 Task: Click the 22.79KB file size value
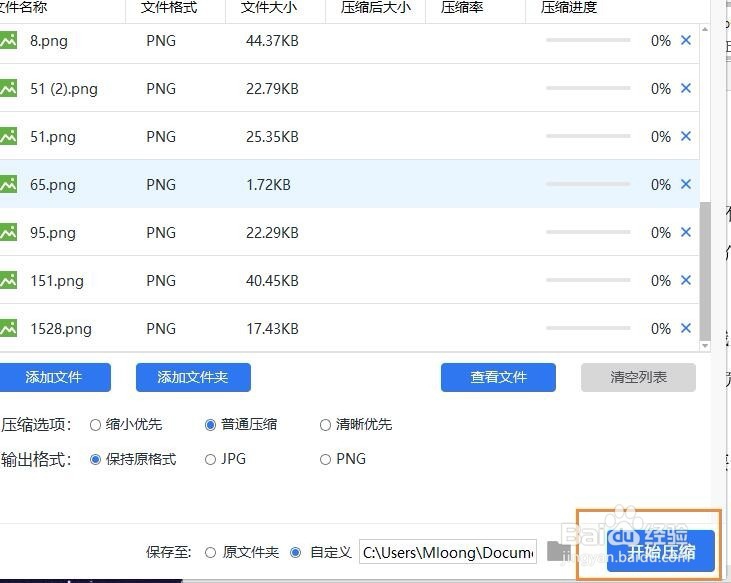272,89
